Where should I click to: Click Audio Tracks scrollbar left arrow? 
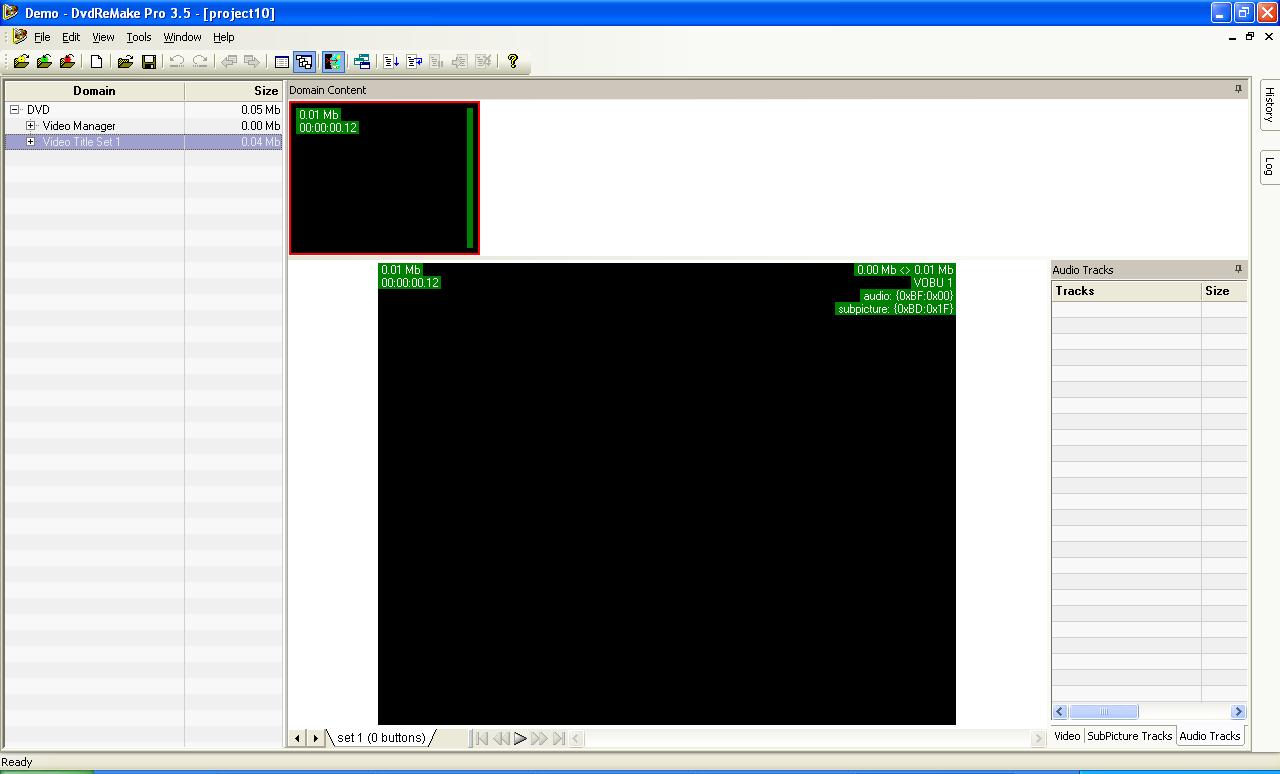1059,712
